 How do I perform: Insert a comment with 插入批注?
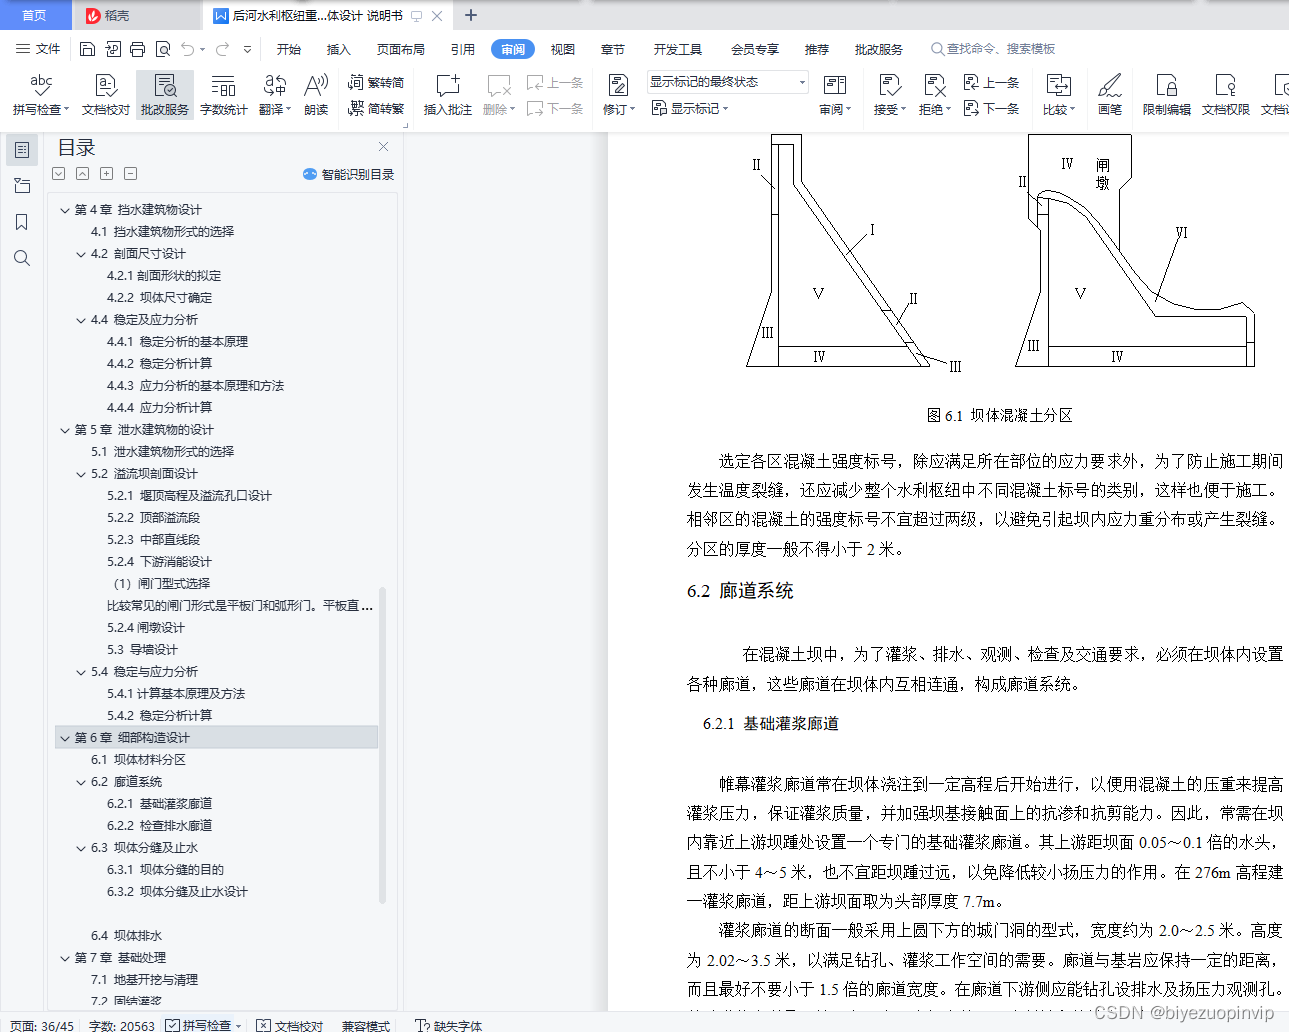pos(446,95)
